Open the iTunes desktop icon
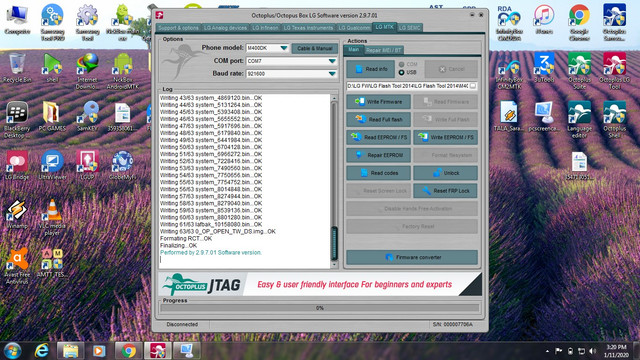The image size is (640, 360). click(544, 19)
